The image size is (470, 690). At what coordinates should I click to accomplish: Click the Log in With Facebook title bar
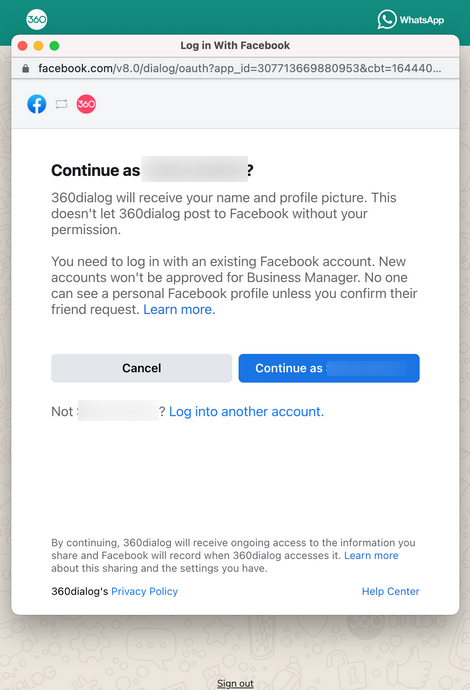(235, 46)
